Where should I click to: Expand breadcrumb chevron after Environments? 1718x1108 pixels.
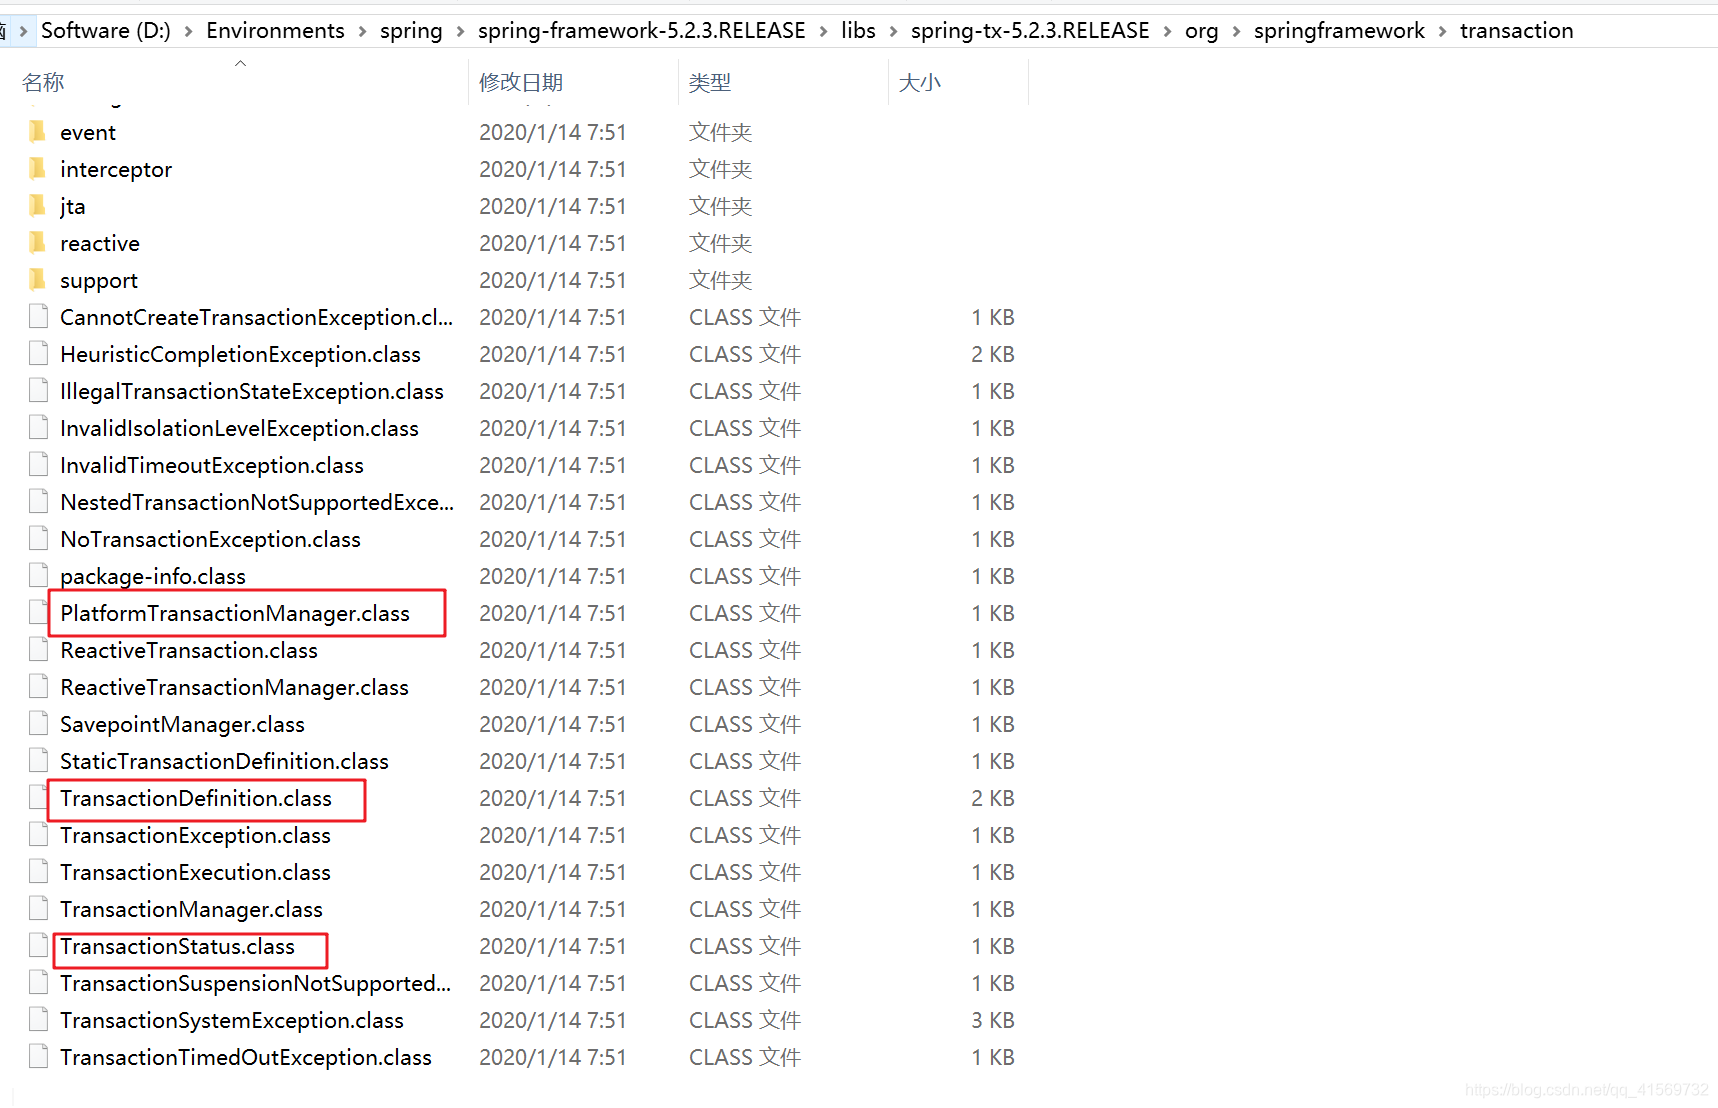coord(362,31)
